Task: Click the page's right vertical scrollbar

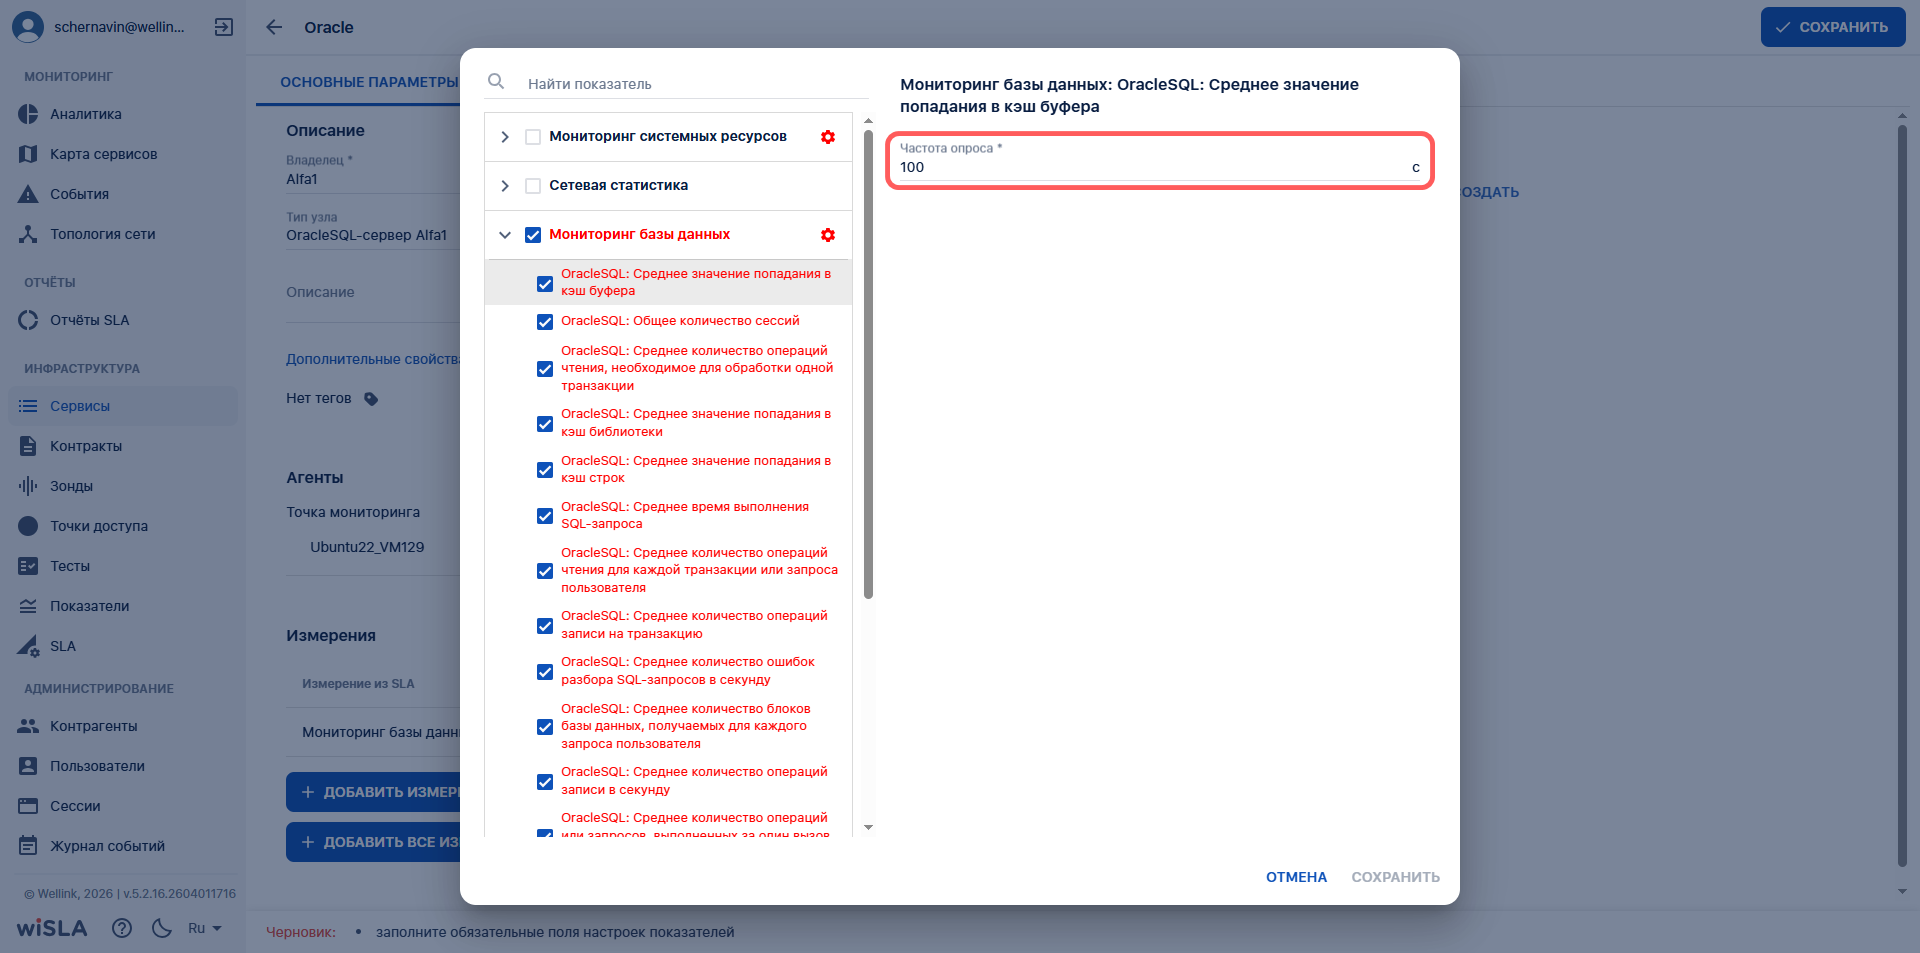Action: click(x=1902, y=495)
